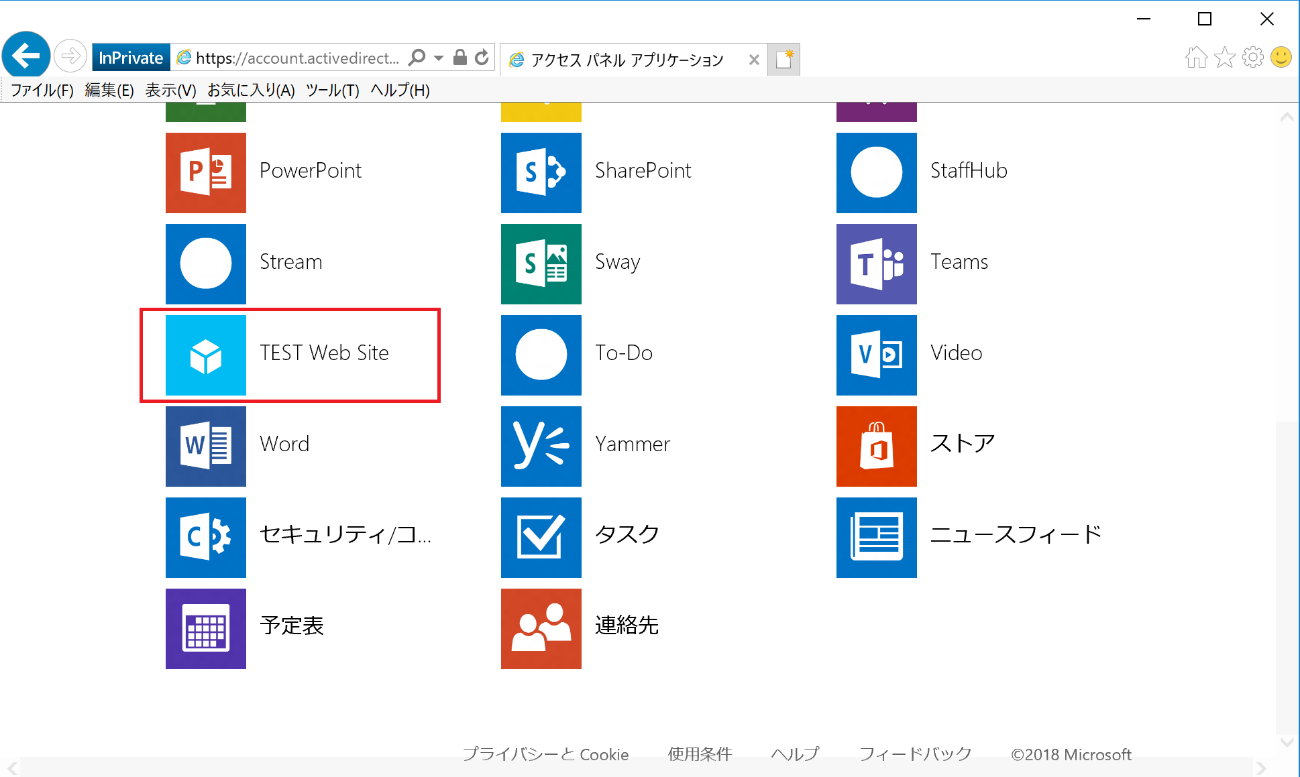The image size is (1300, 777).
Task: Open the Stream app tile icon
Action: click(206, 264)
